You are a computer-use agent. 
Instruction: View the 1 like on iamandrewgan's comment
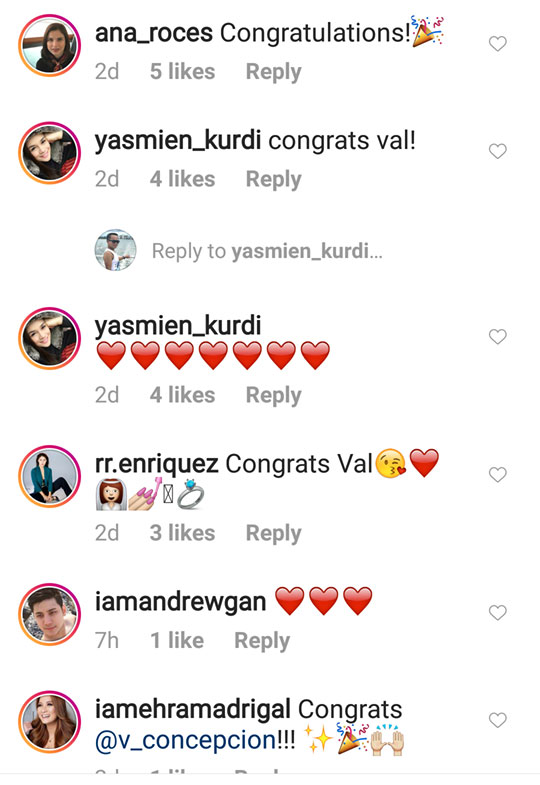(177, 641)
